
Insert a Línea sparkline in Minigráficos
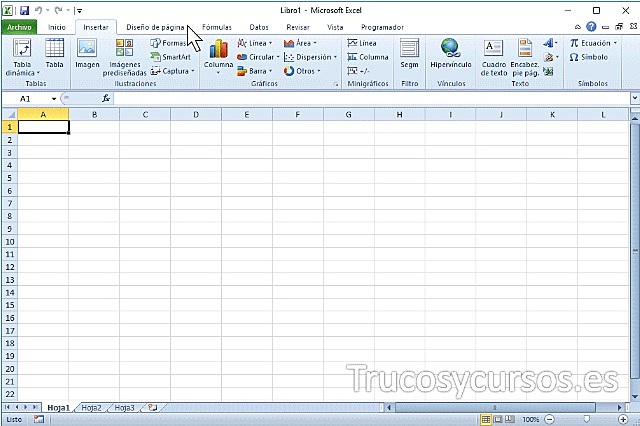(x=362, y=43)
